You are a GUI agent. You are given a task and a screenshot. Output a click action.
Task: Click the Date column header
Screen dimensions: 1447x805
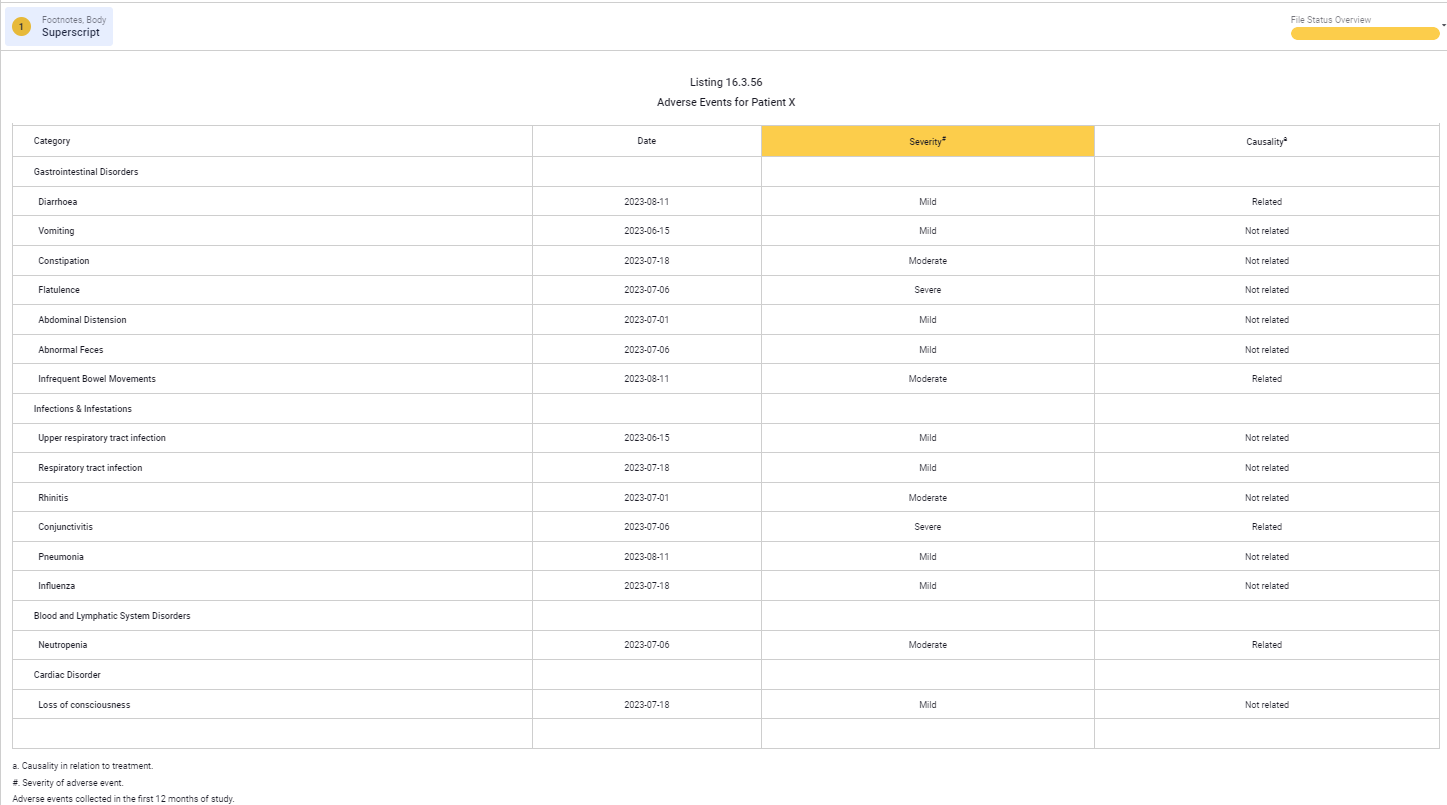[x=646, y=141]
